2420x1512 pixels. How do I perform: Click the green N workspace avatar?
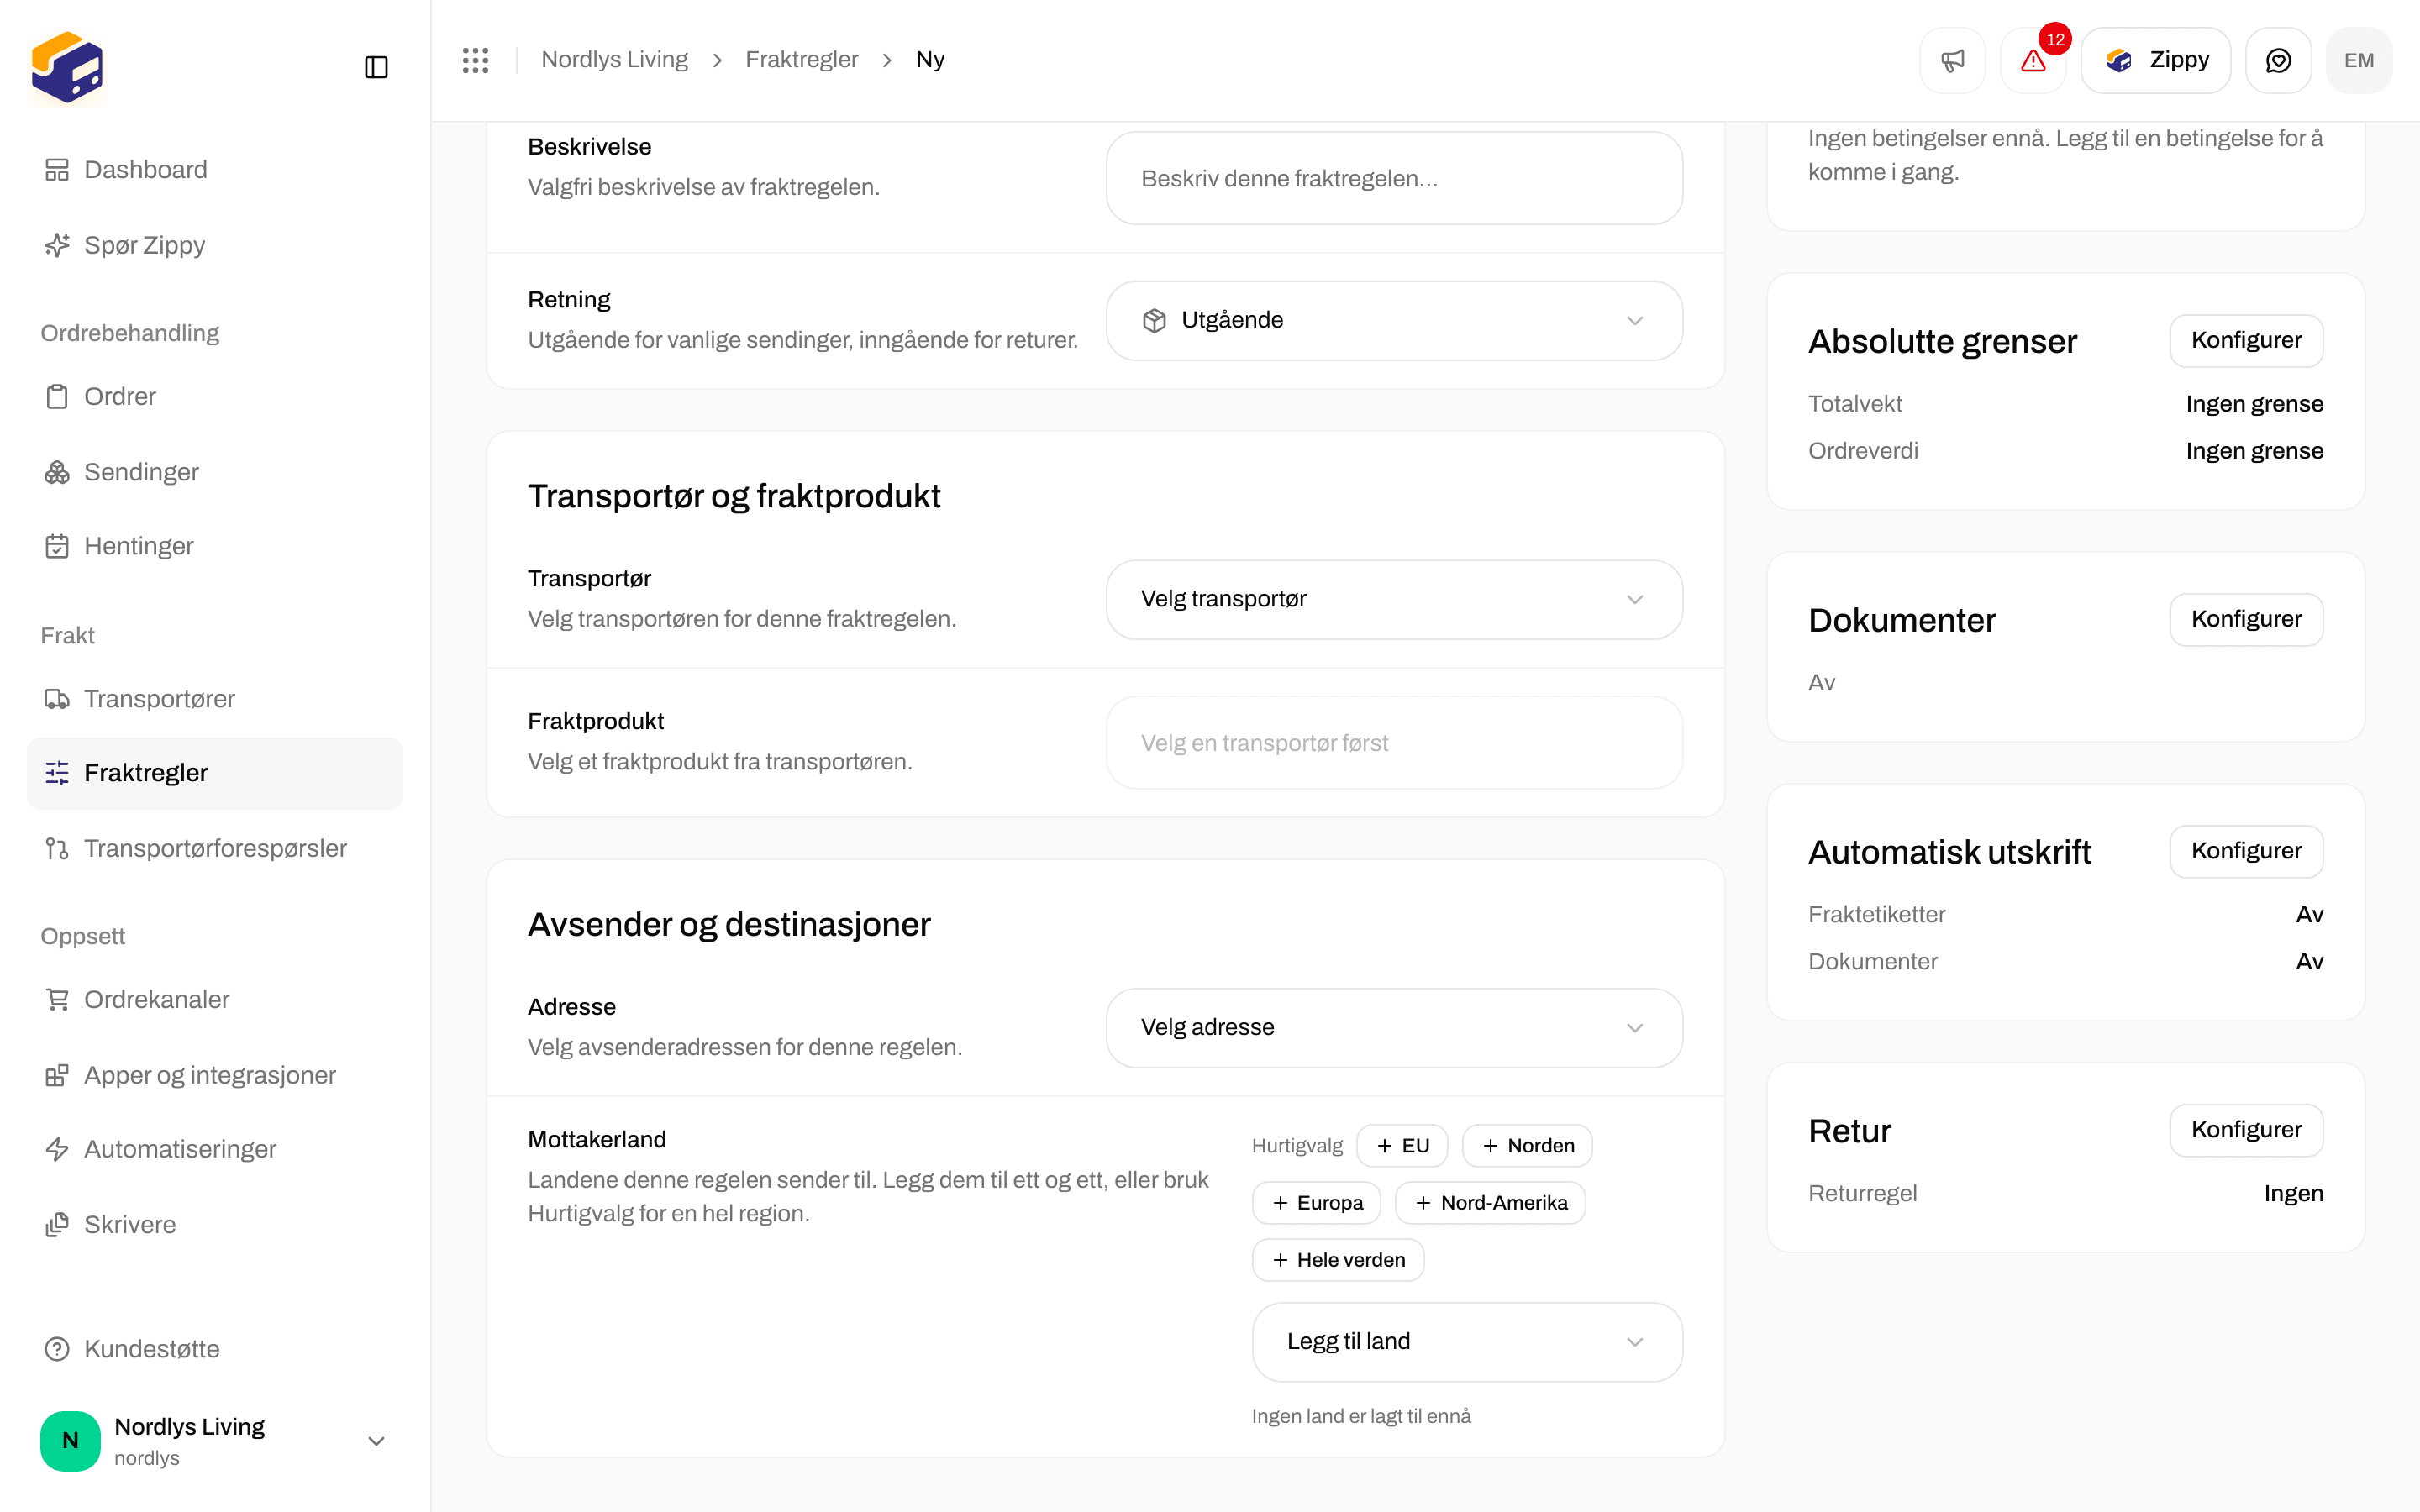[70, 1441]
